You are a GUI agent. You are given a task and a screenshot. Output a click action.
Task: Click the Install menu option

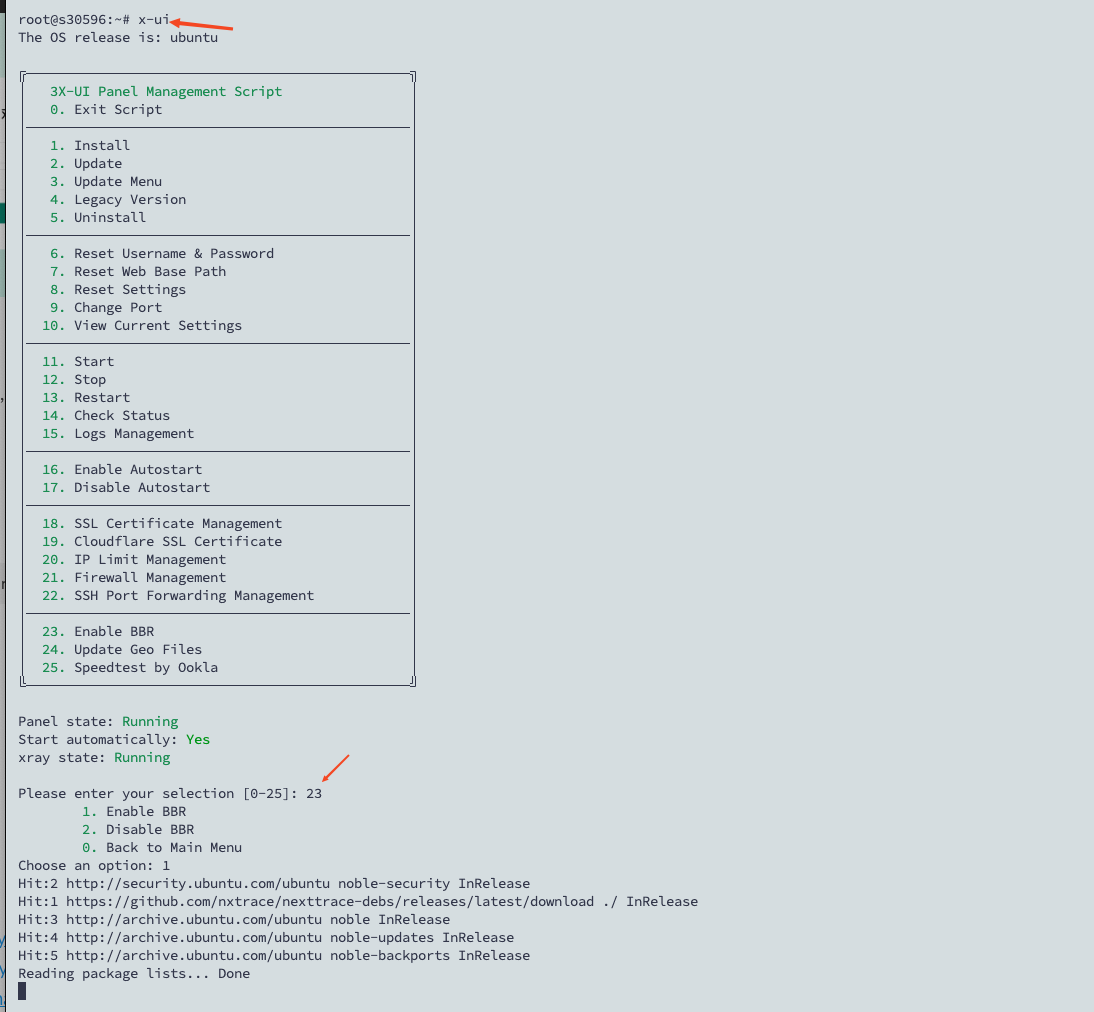(101, 145)
